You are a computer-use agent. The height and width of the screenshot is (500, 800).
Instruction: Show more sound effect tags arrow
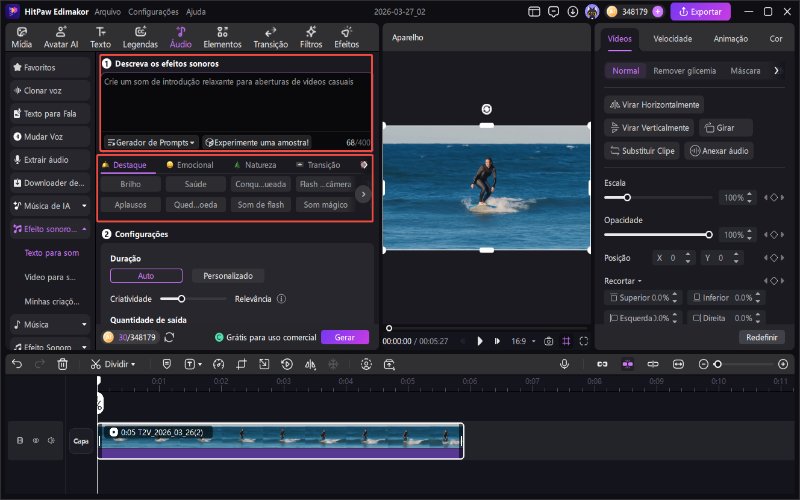click(363, 194)
